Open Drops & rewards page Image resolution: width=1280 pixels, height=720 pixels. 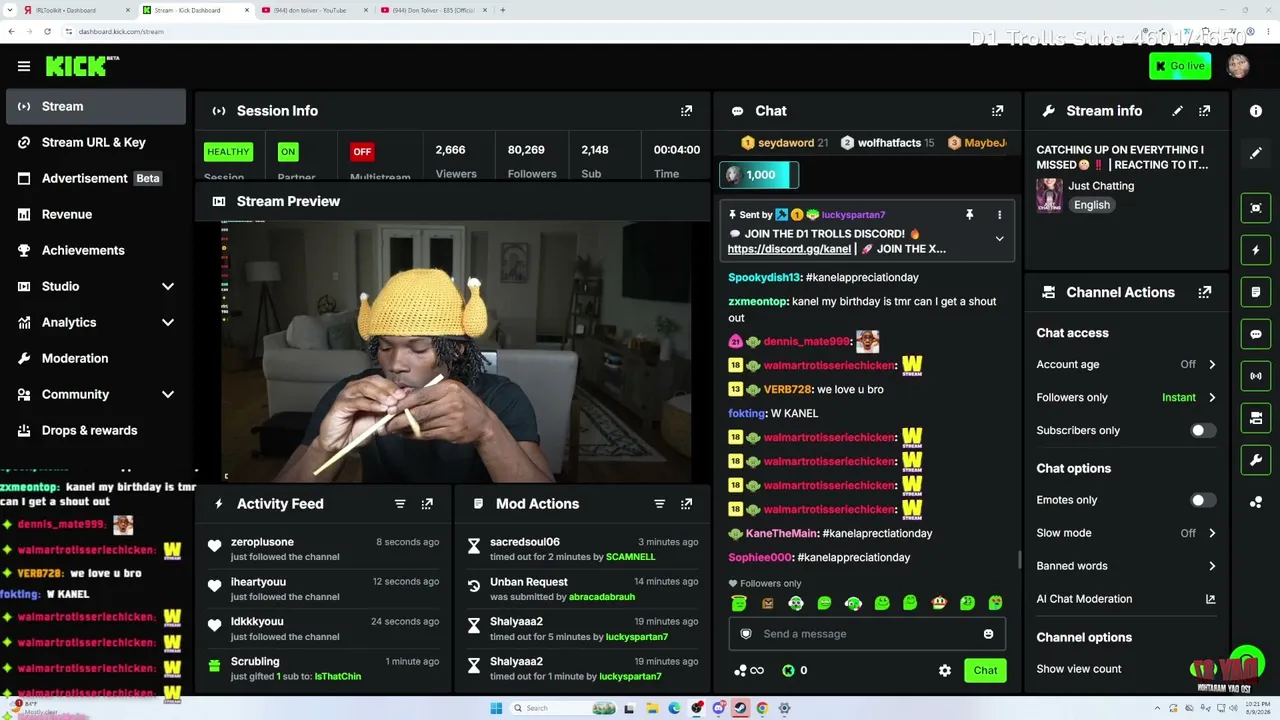96,430
